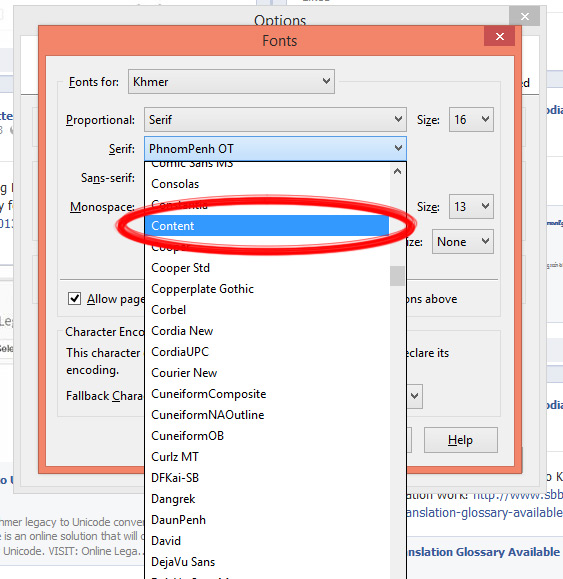
Task: Open the minimum font size None dropdown
Action: [463, 241]
